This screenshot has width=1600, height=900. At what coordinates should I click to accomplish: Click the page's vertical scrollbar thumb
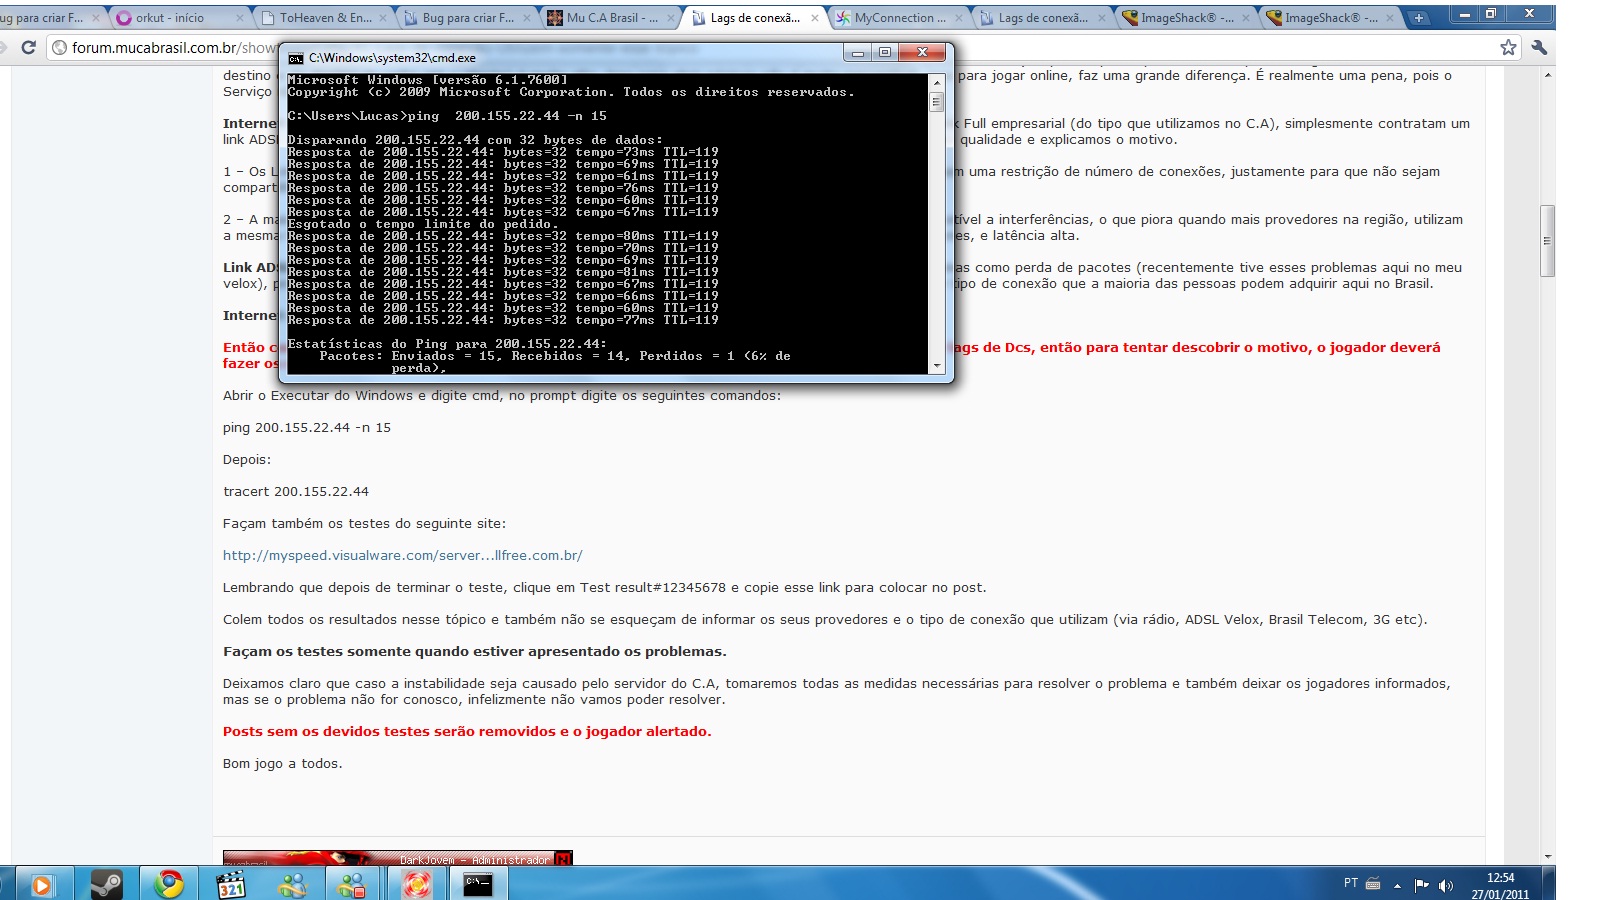[1547, 240]
